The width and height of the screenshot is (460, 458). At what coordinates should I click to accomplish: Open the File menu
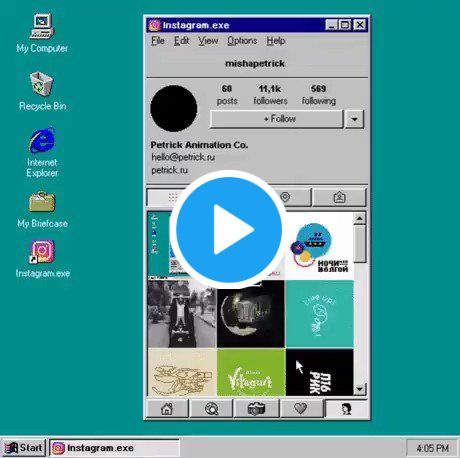(158, 41)
